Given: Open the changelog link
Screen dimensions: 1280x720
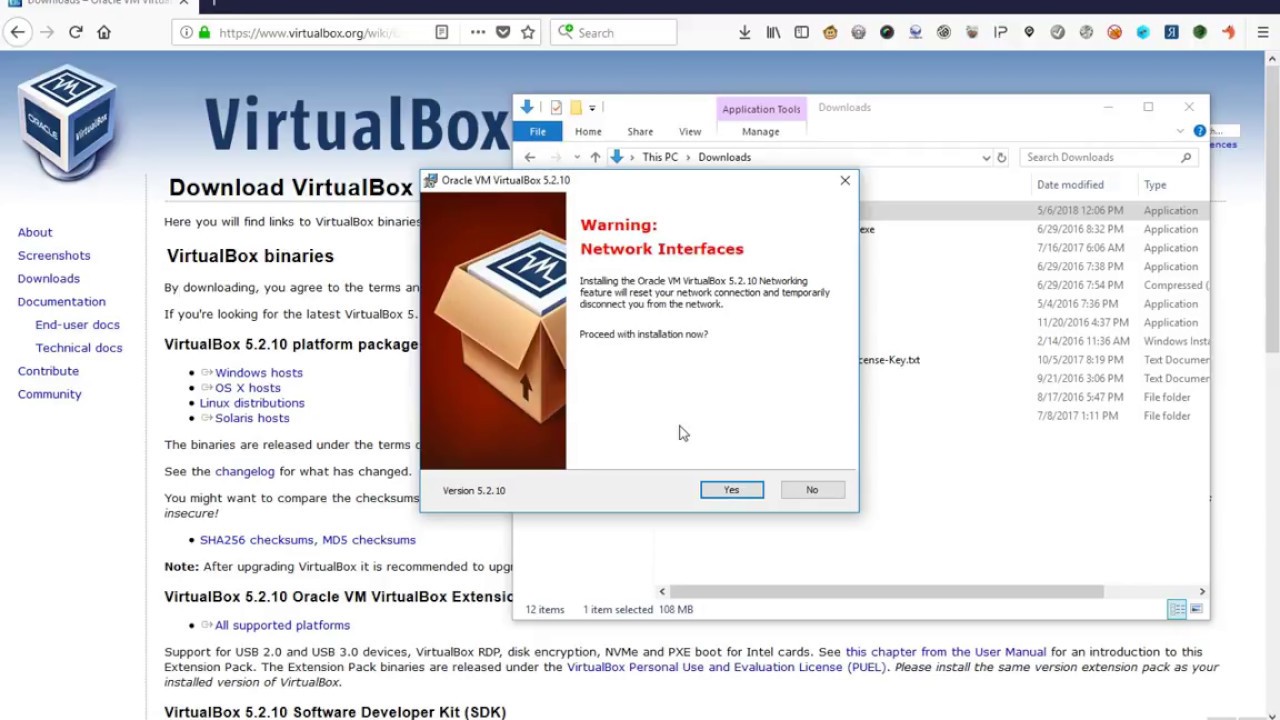Looking at the screenshot, I should 244,471.
